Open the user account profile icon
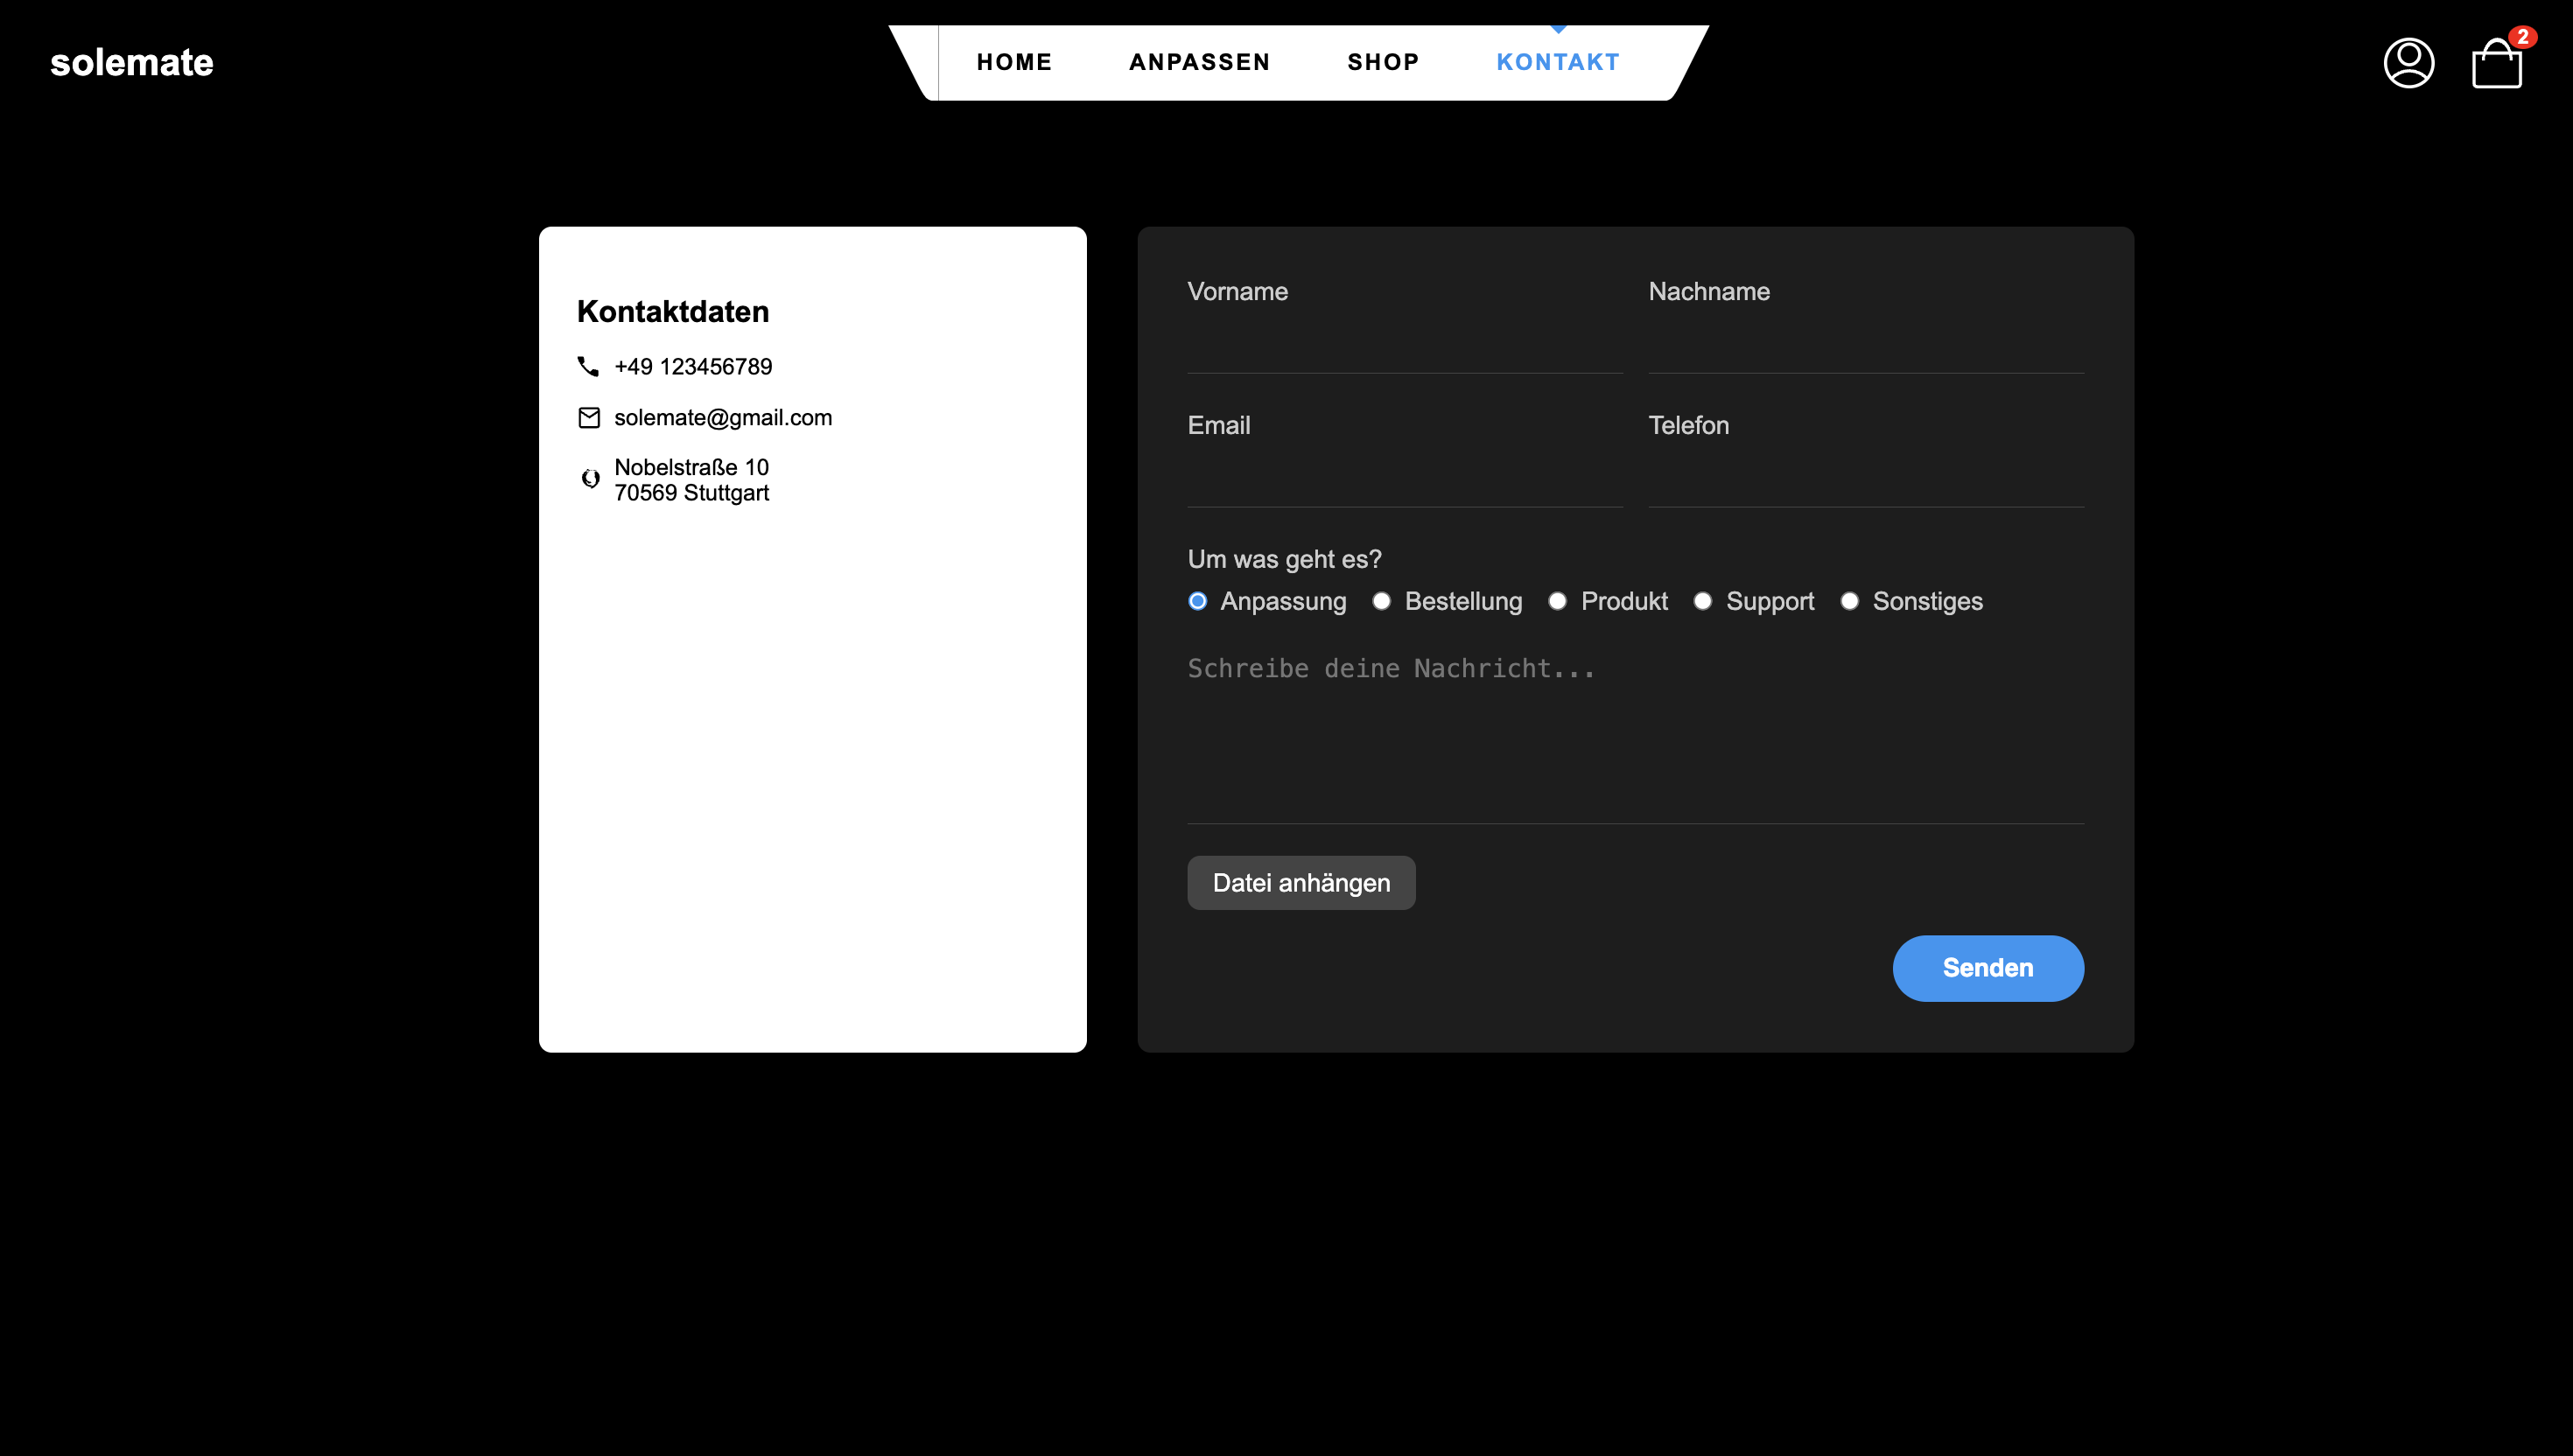This screenshot has width=2573, height=1456. pos(2408,63)
